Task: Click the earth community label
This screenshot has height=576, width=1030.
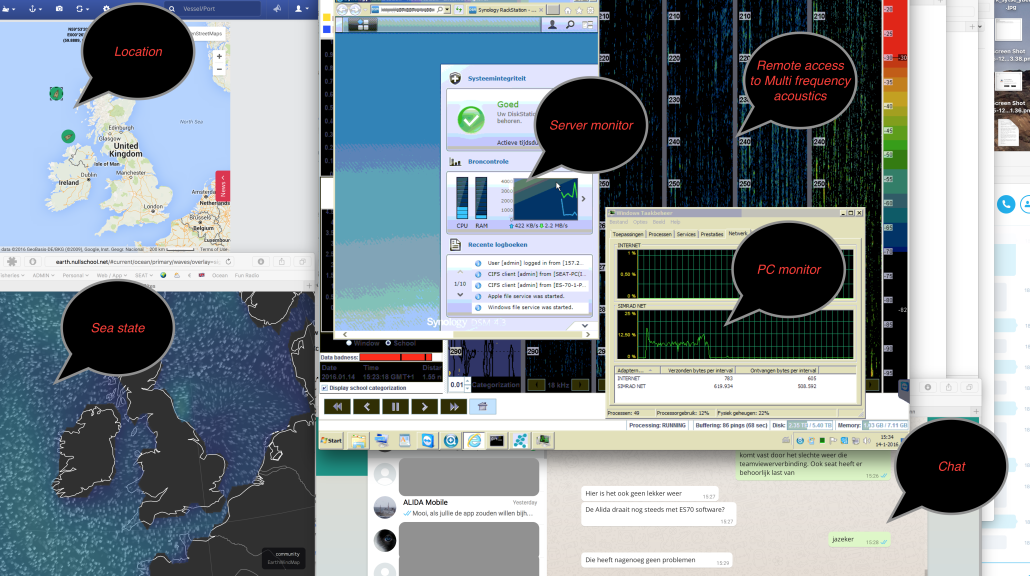Action: pyautogui.click(x=287, y=554)
